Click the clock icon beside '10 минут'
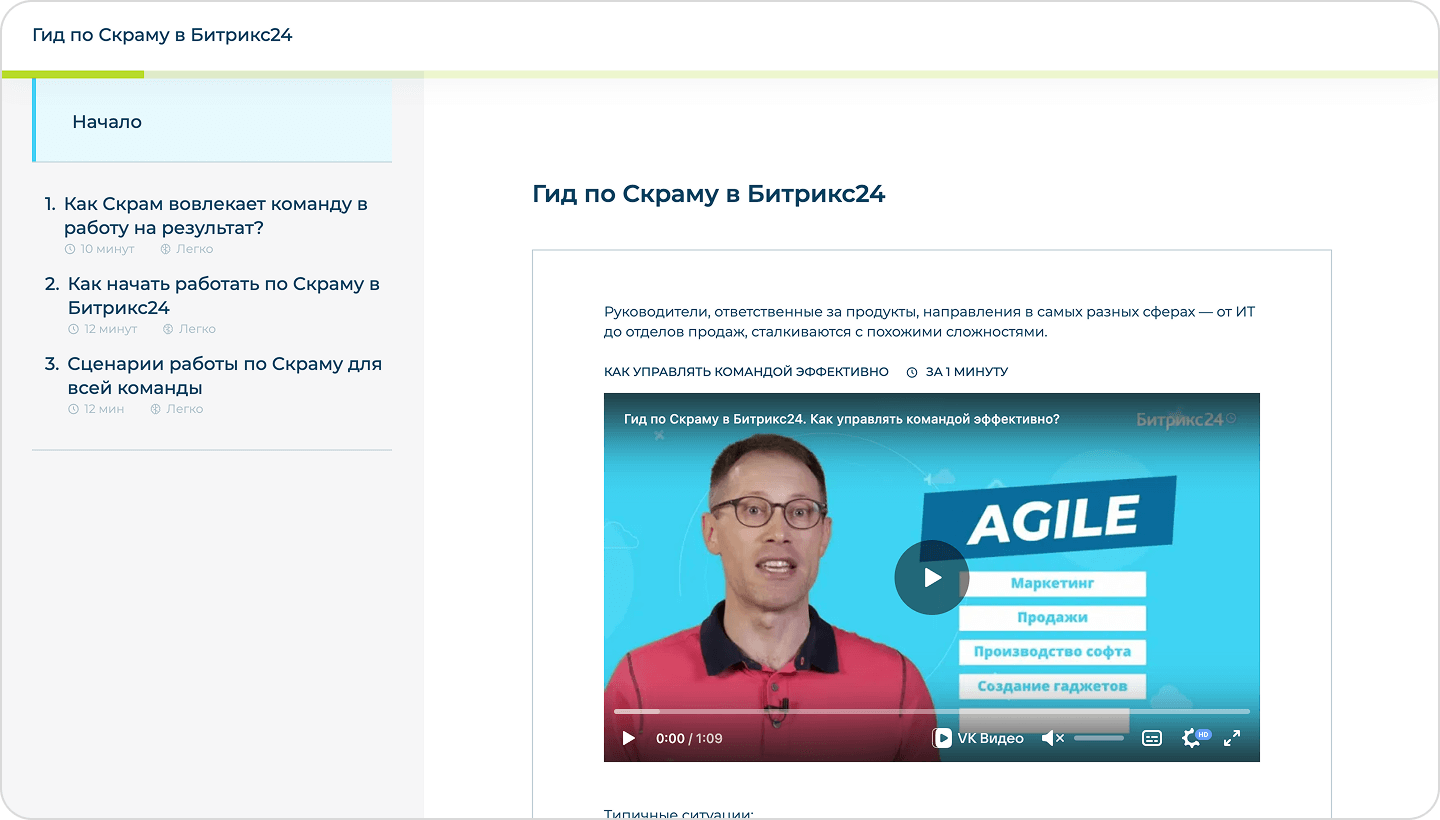Image resolution: width=1440 pixels, height=820 pixels. [x=70, y=249]
